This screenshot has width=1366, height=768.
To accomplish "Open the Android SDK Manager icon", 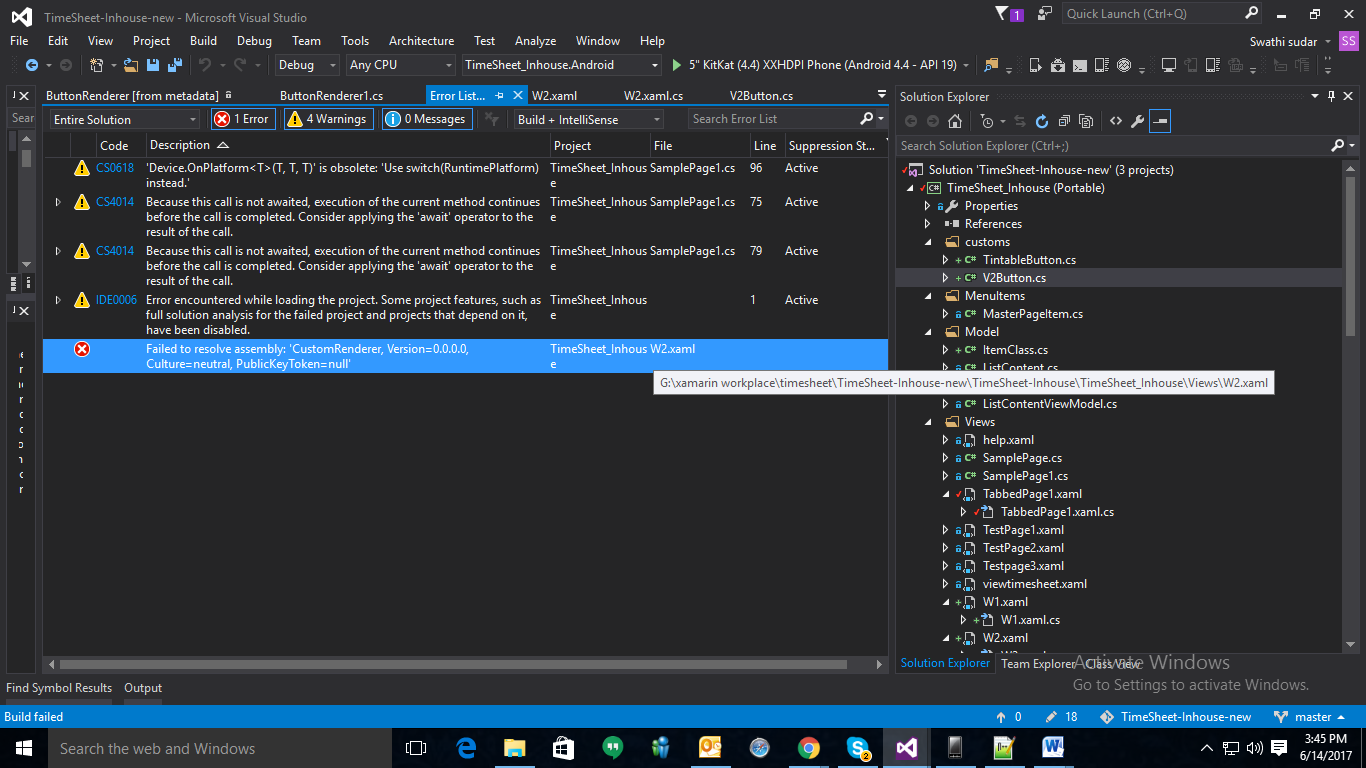I will pyautogui.click(x=1059, y=65).
